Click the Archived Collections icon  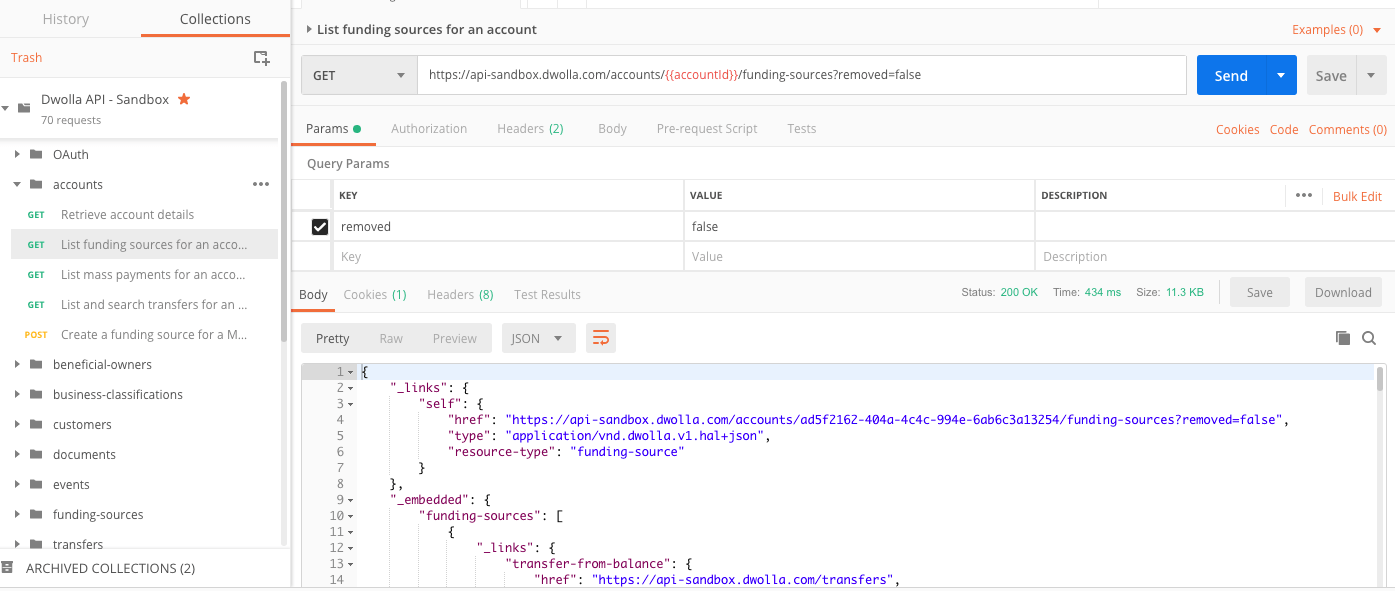click(8, 568)
